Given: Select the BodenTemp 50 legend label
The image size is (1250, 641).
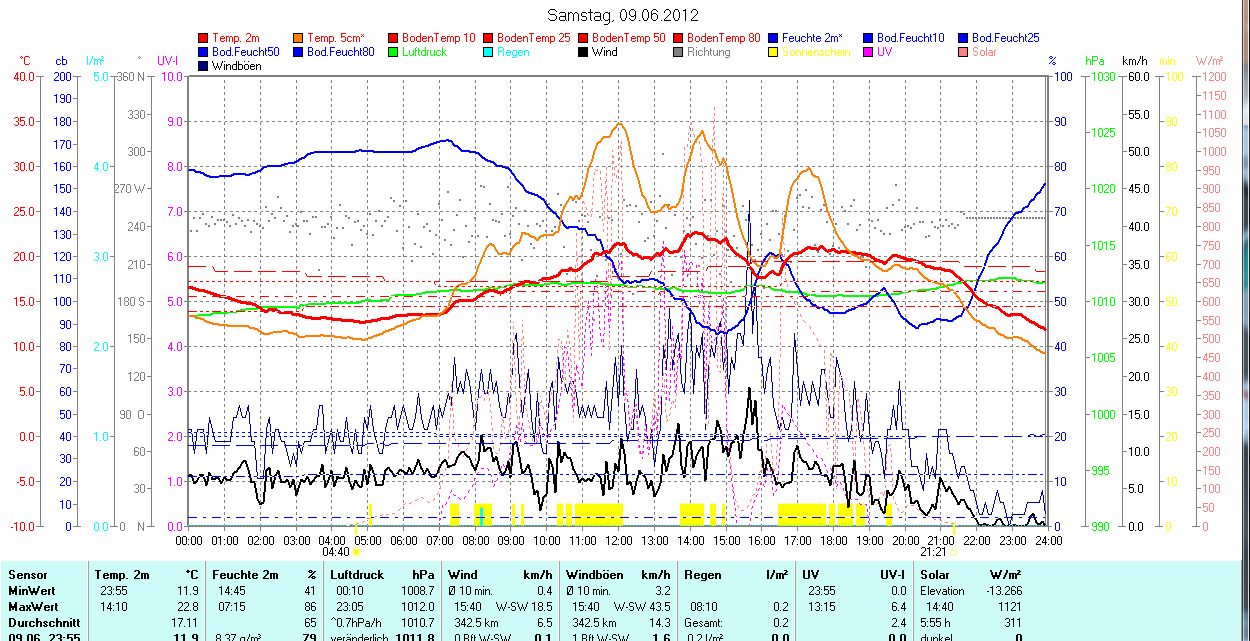Looking at the screenshot, I should point(629,38).
